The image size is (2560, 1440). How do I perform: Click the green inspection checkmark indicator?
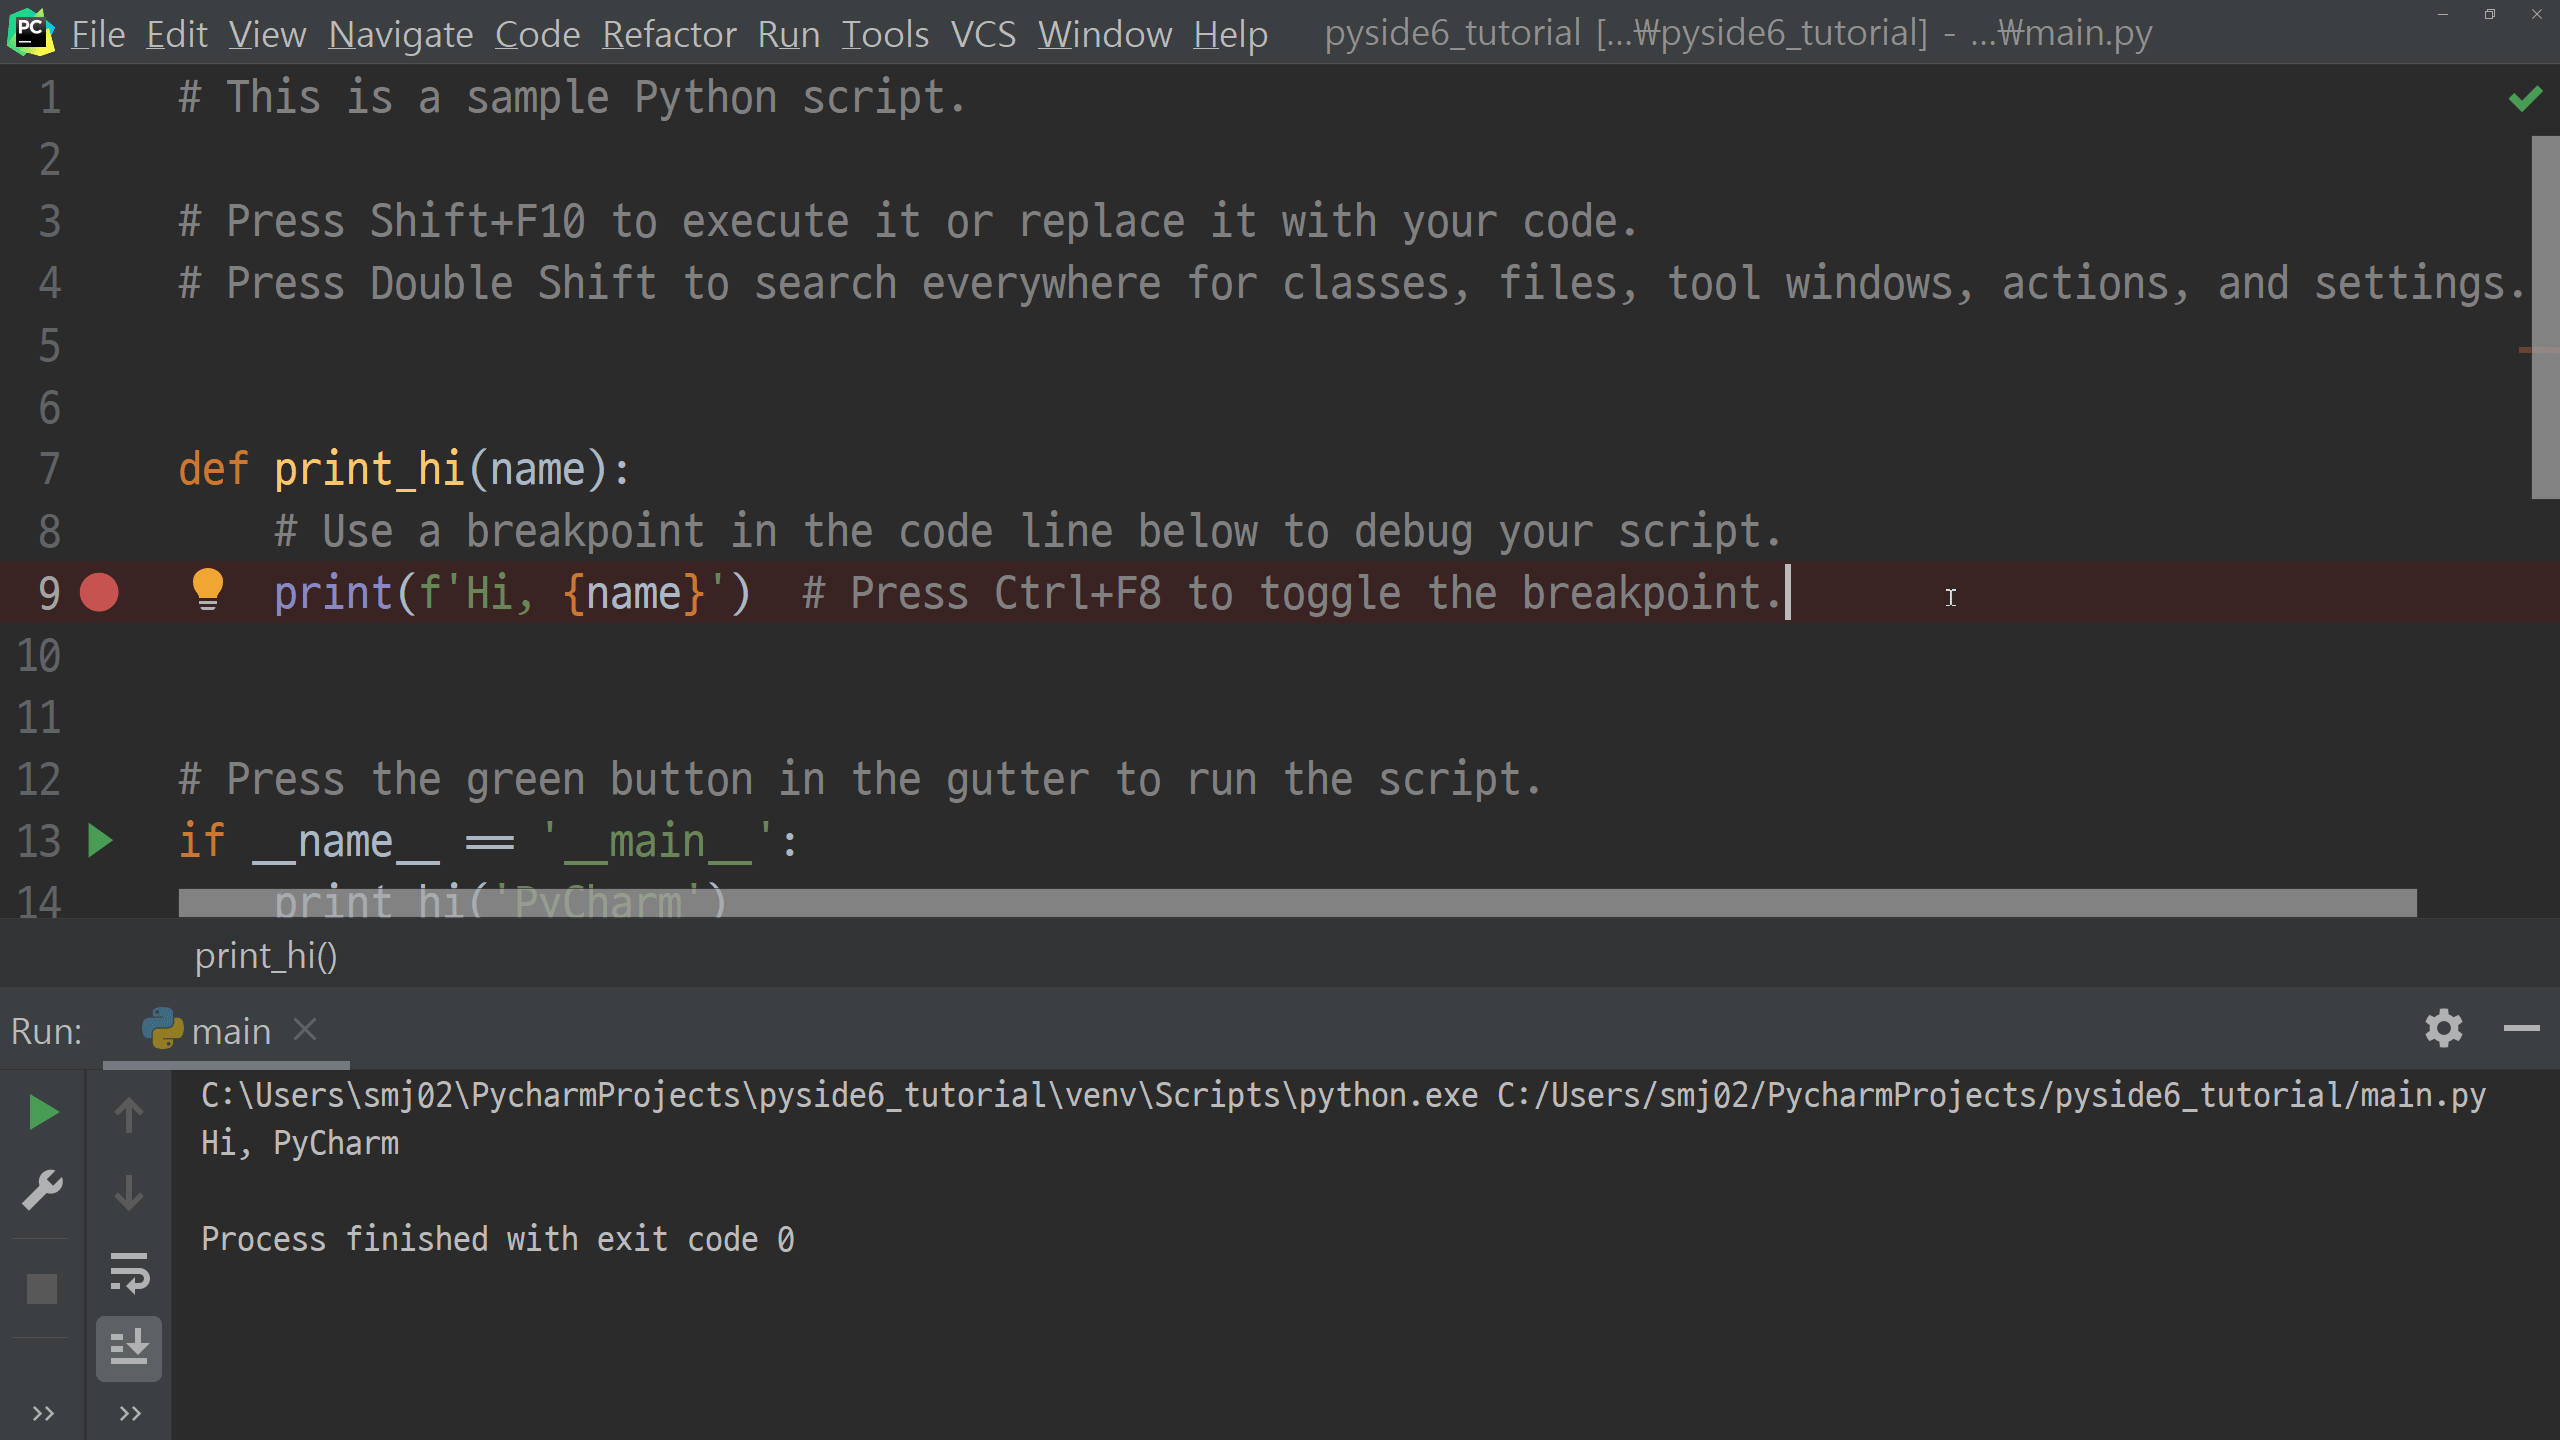2525,98
